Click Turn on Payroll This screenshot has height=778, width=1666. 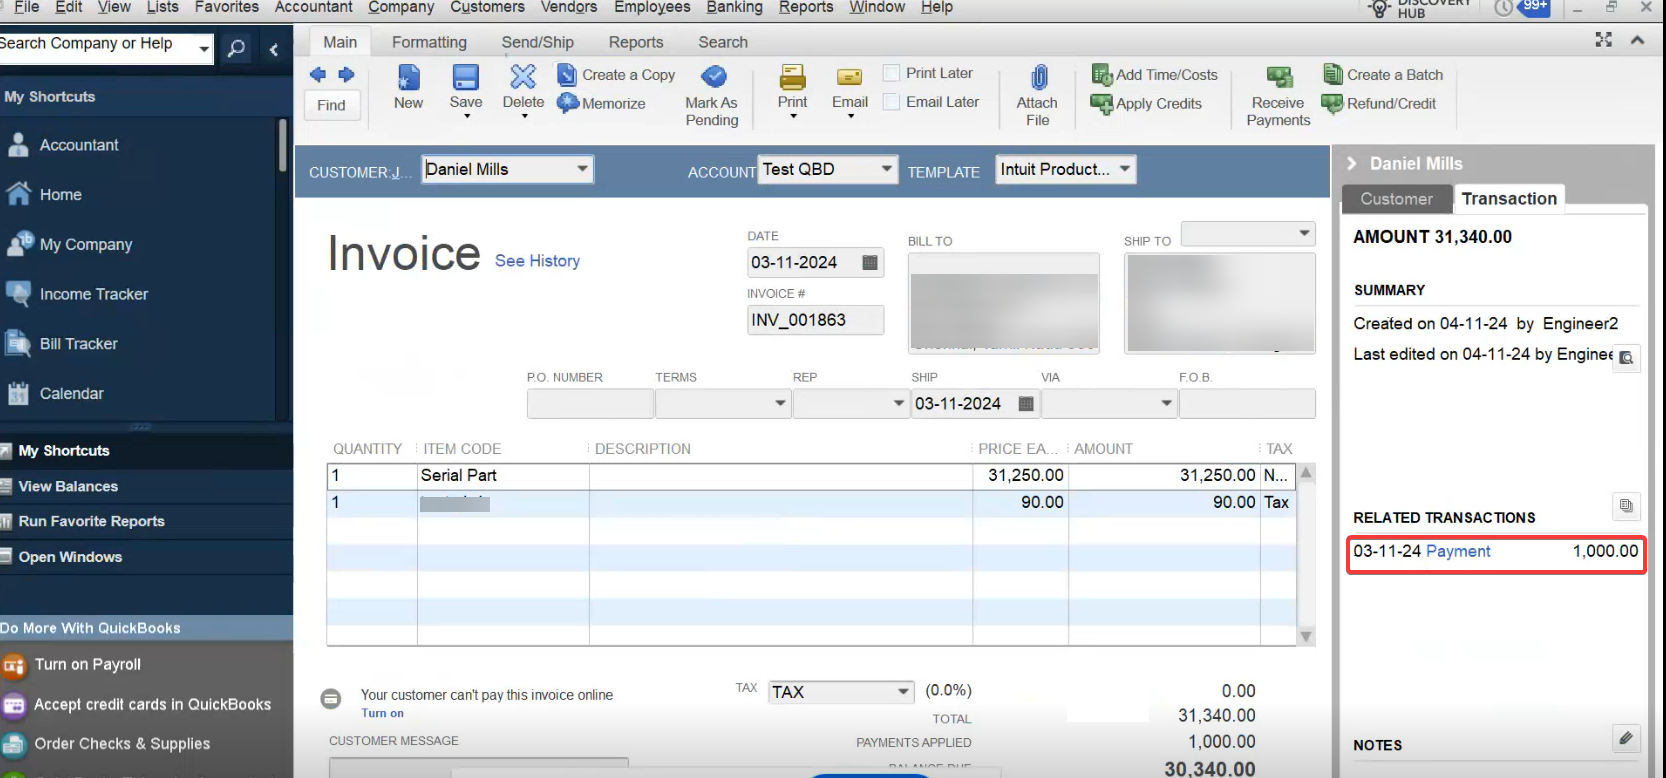pos(87,665)
